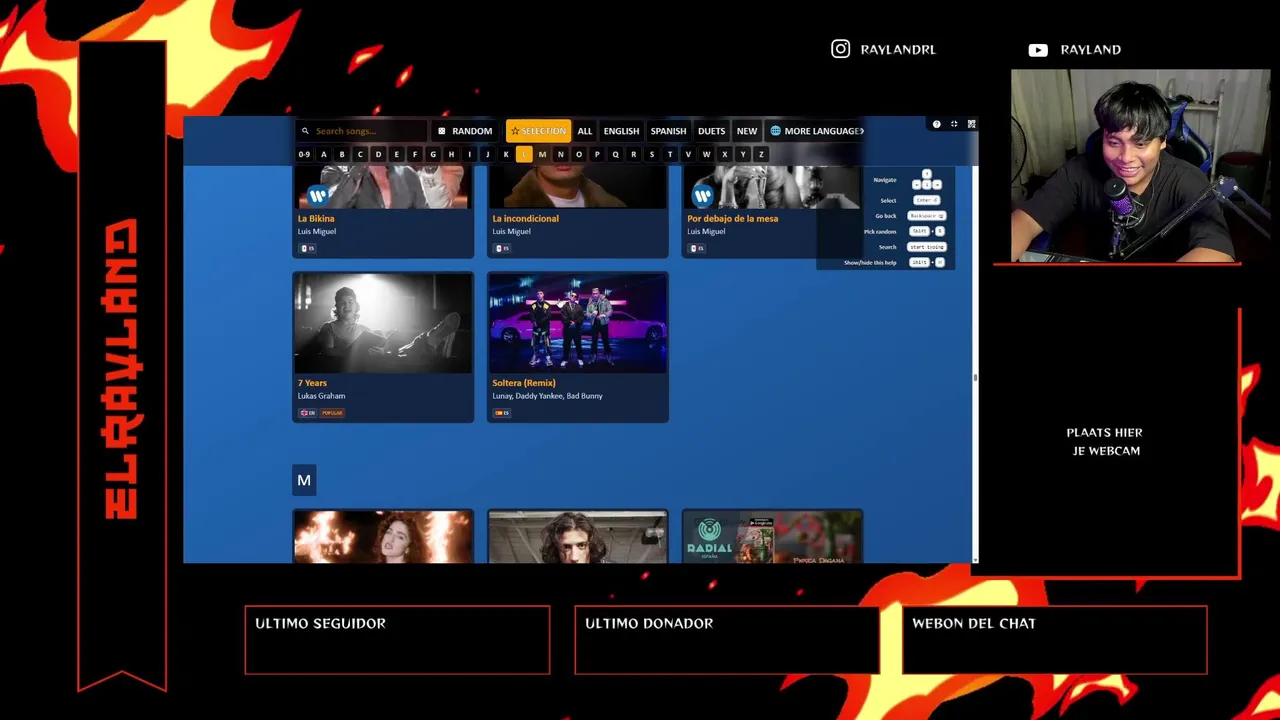This screenshot has height=720, width=1280.
Task: Open the RADIAL thumbnail in the M section
Action: point(772,537)
